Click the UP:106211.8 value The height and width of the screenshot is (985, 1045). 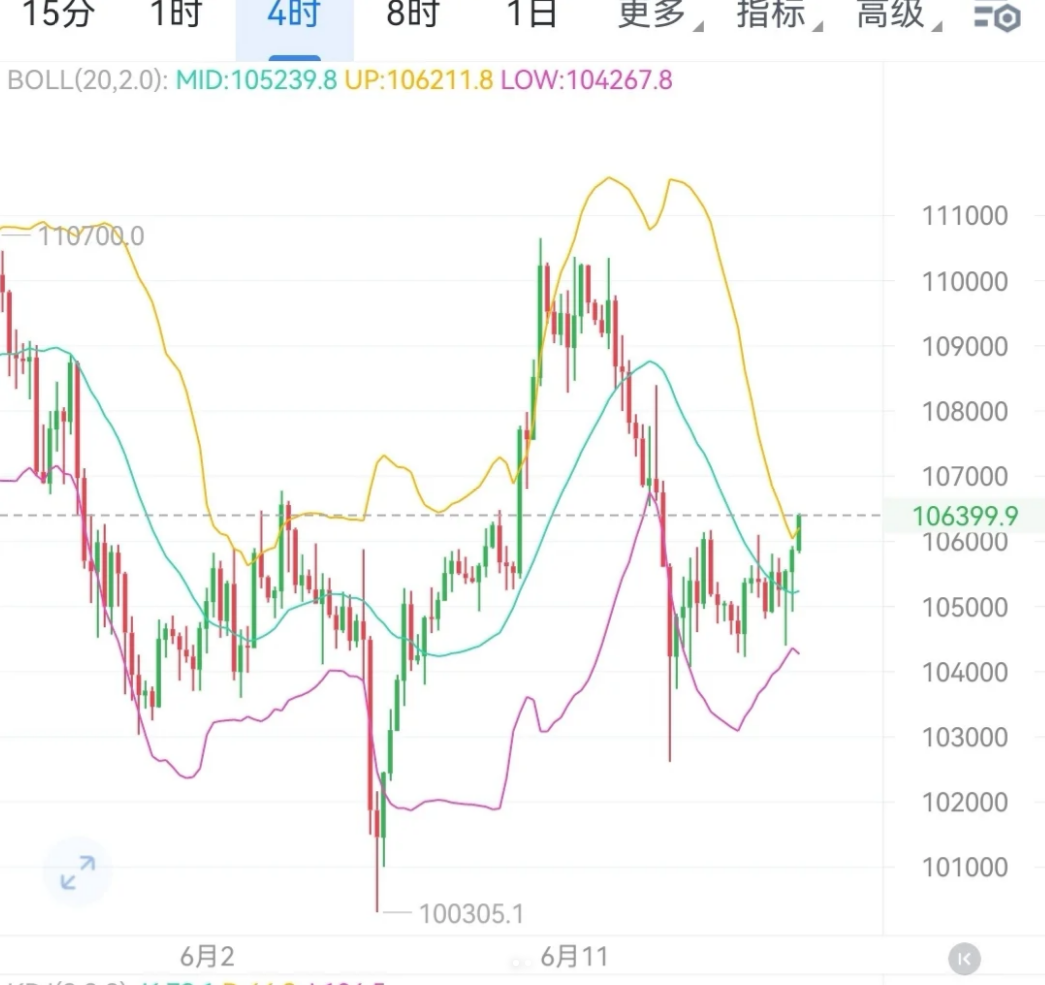[x=419, y=80]
